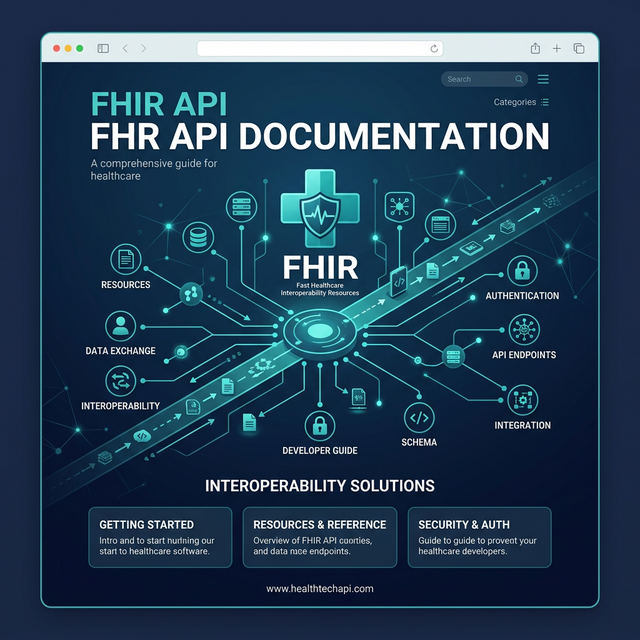Add a new tab with the plus icon
Viewport: 640px width, 640px height.
coord(556,49)
